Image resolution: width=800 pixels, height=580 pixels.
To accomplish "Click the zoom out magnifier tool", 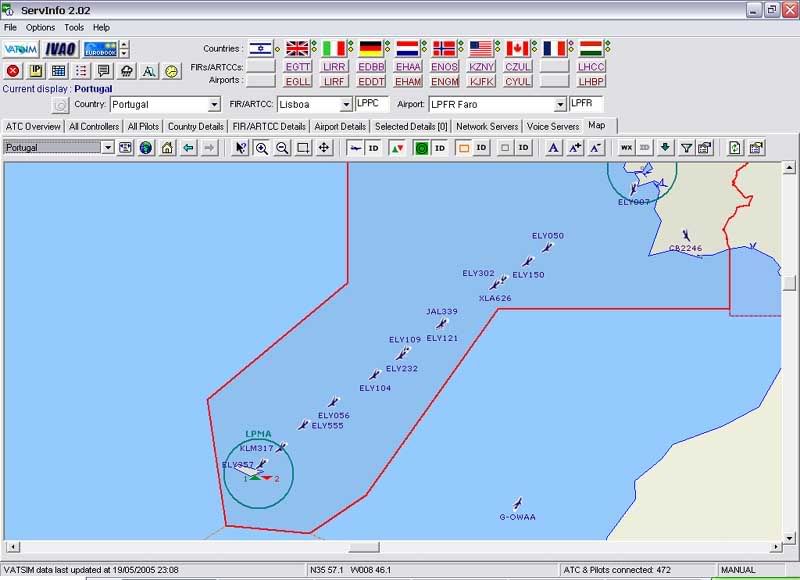I will [282, 148].
